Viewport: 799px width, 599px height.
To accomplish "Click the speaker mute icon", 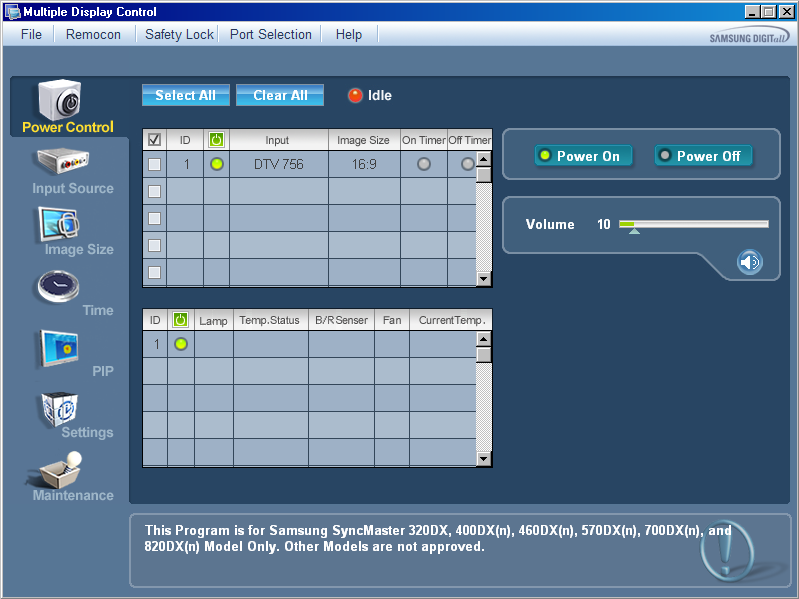I will coord(749,262).
